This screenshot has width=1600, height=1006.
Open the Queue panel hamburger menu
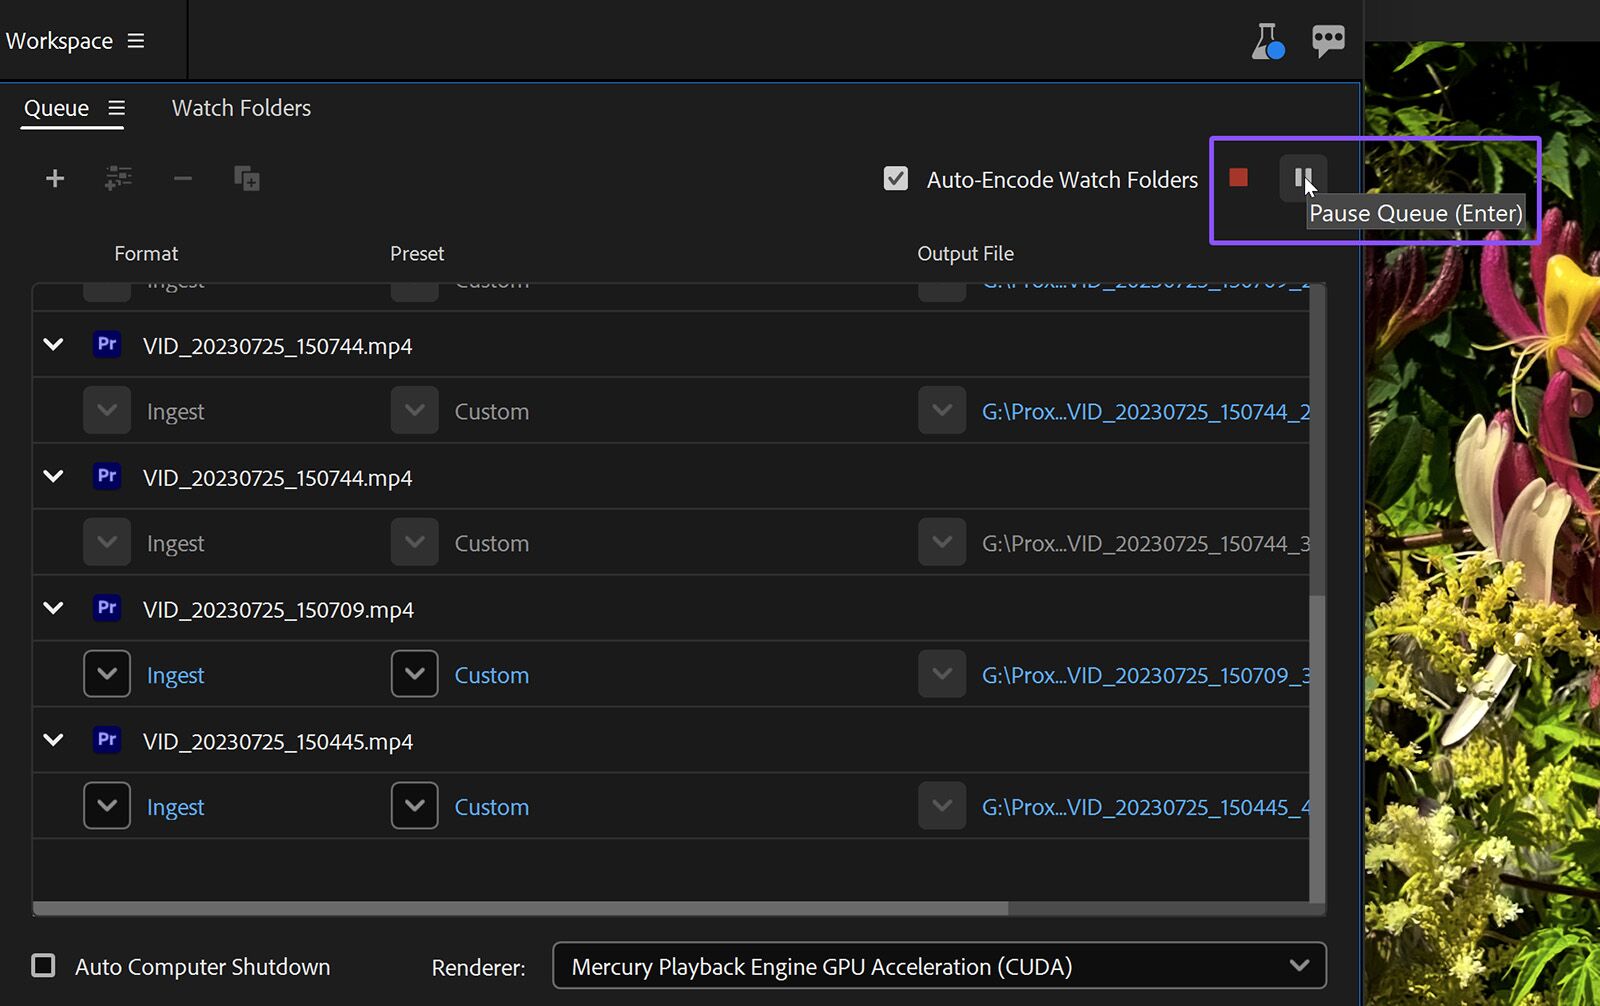pos(117,108)
